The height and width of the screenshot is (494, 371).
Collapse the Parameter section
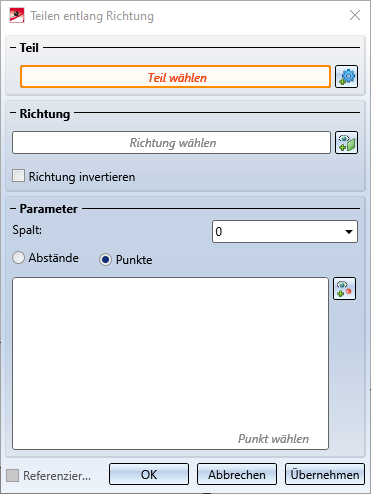[13, 209]
